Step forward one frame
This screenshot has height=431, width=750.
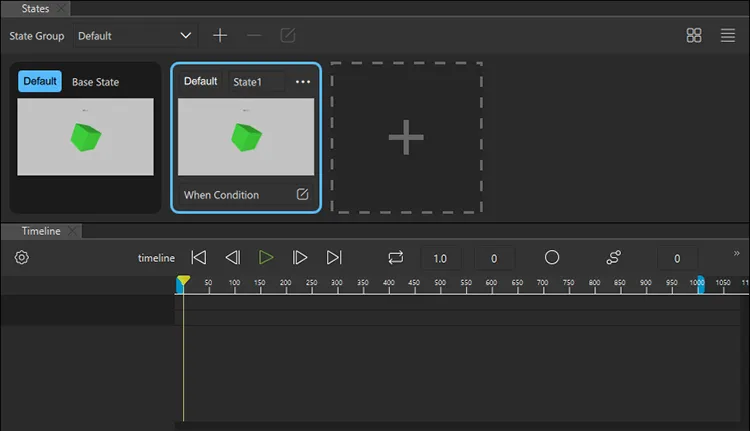300,258
